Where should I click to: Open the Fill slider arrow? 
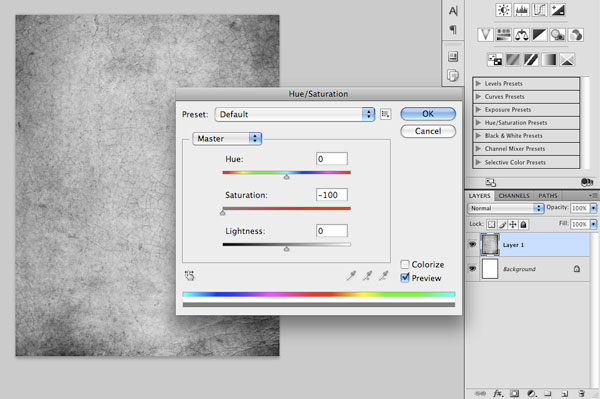(593, 224)
